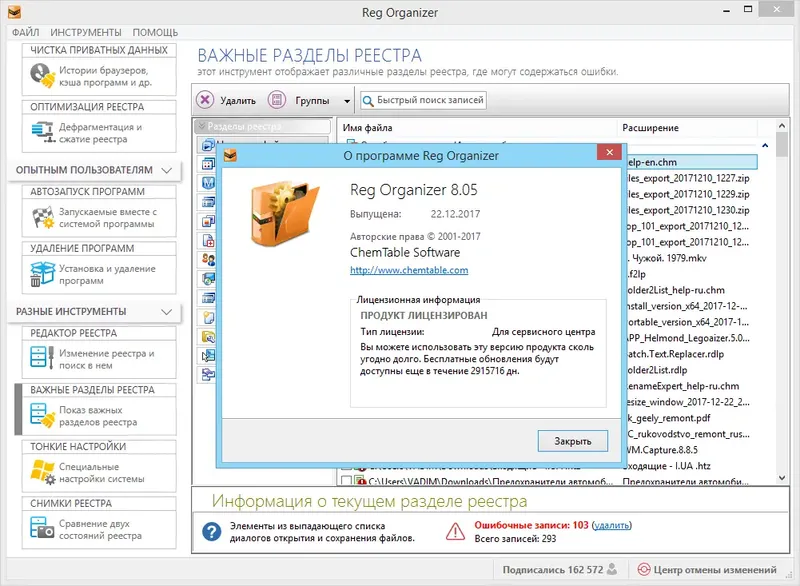Image resolution: width=800 pixels, height=586 pixels.
Task: Select 'ОПТИМИЗАЦИЯ РЕЕСТРА' sidebar item
Action: pos(99,126)
